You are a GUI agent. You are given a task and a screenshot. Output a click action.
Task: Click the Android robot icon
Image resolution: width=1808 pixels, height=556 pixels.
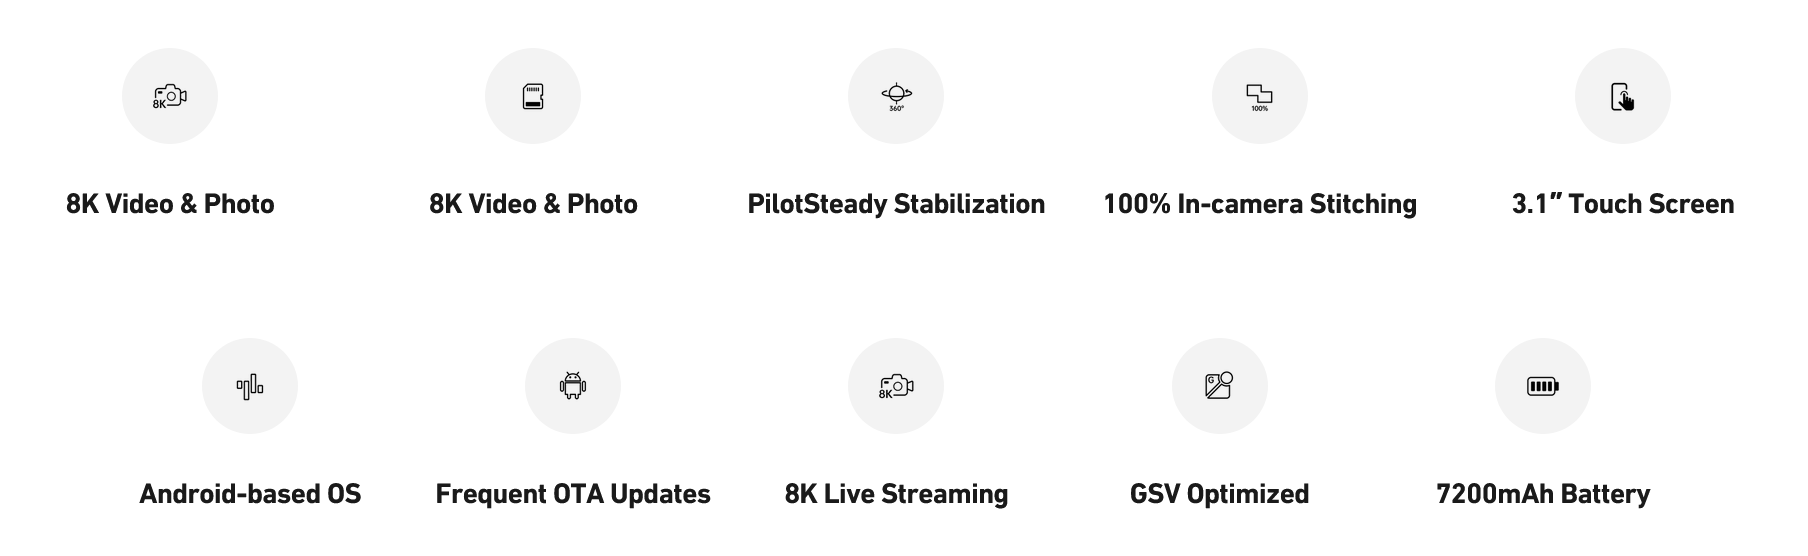(573, 386)
